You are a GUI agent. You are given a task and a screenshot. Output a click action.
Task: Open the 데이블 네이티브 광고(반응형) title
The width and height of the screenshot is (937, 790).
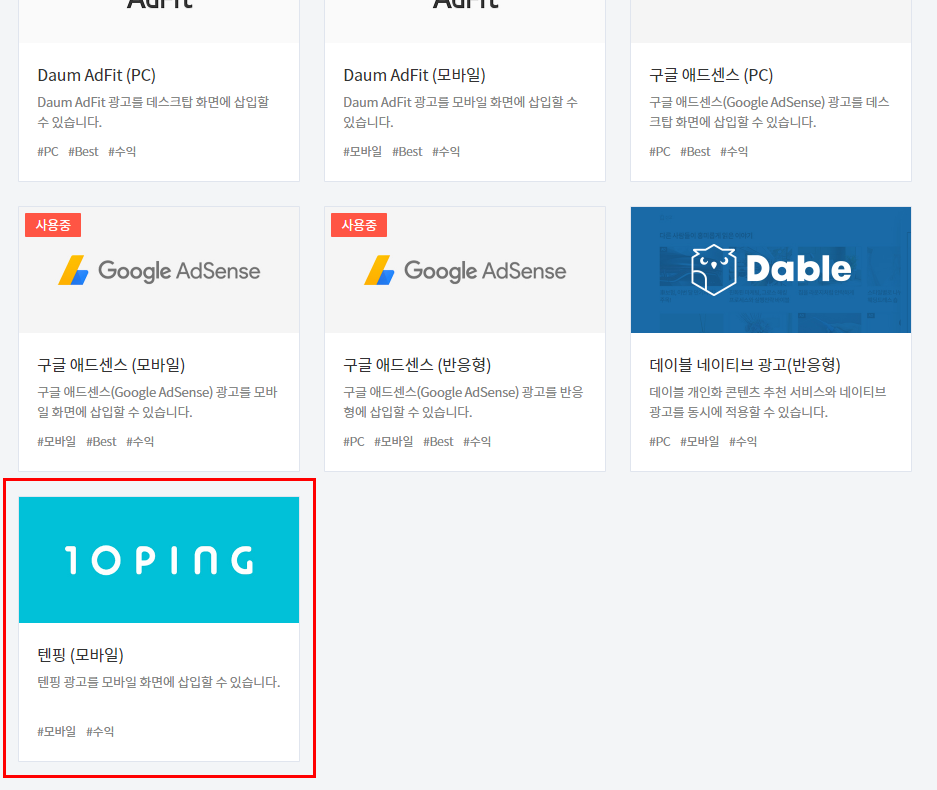(745, 365)
